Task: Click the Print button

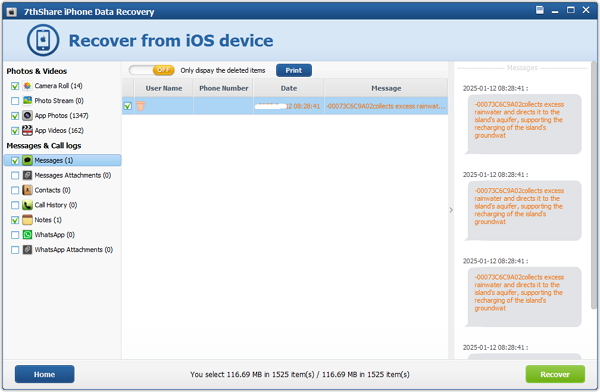Action: pyautogui.click(x=293, y=70)
